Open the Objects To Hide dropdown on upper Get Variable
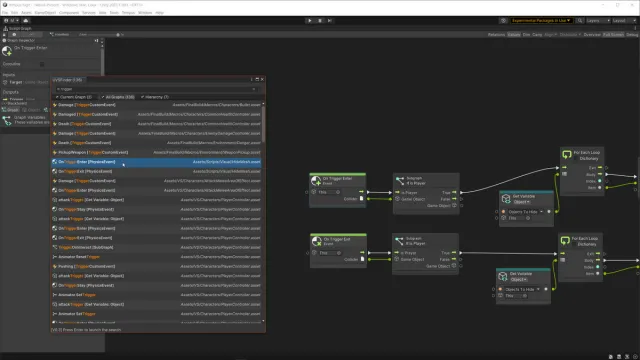 click(526, 212)
